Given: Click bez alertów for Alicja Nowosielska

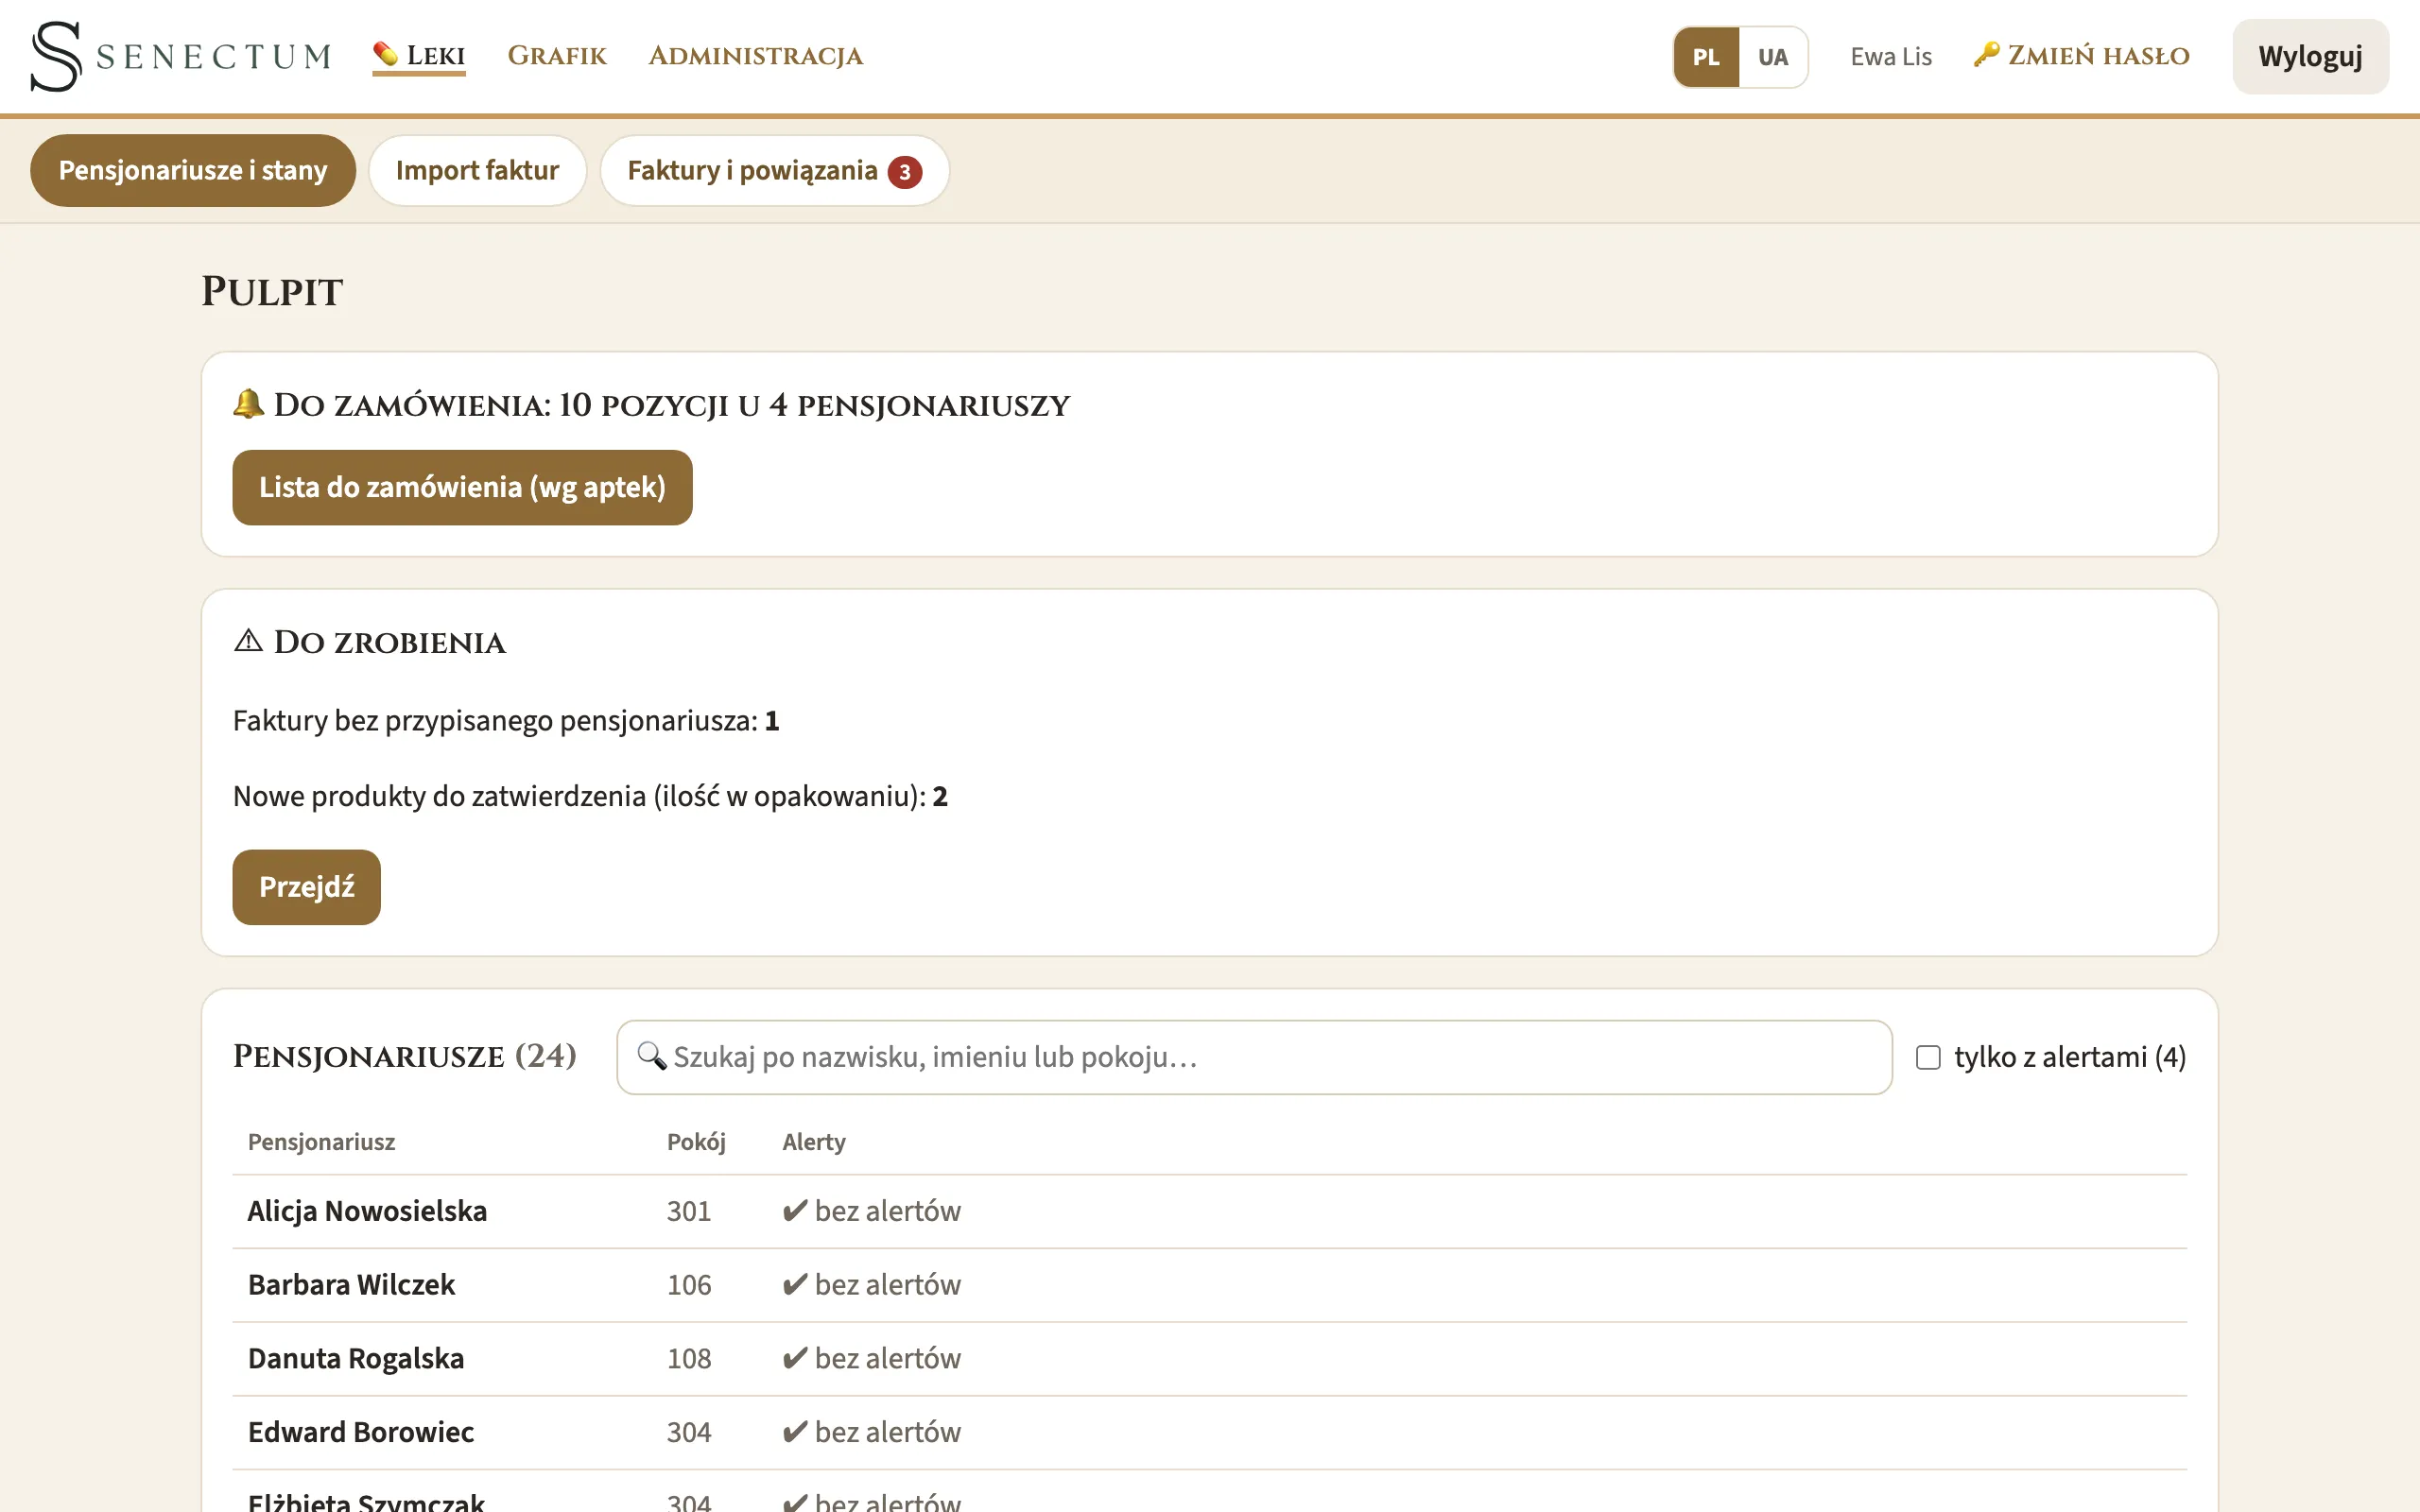Looking at the screenshot, I should (871, 1211).
